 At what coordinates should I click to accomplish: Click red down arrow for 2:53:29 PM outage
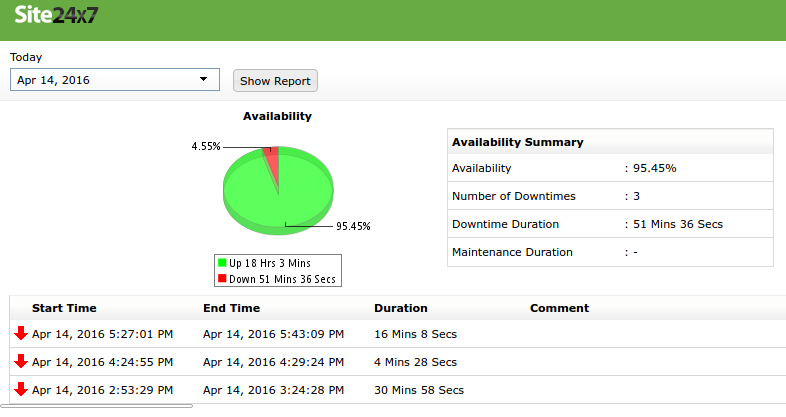(21, 389)
